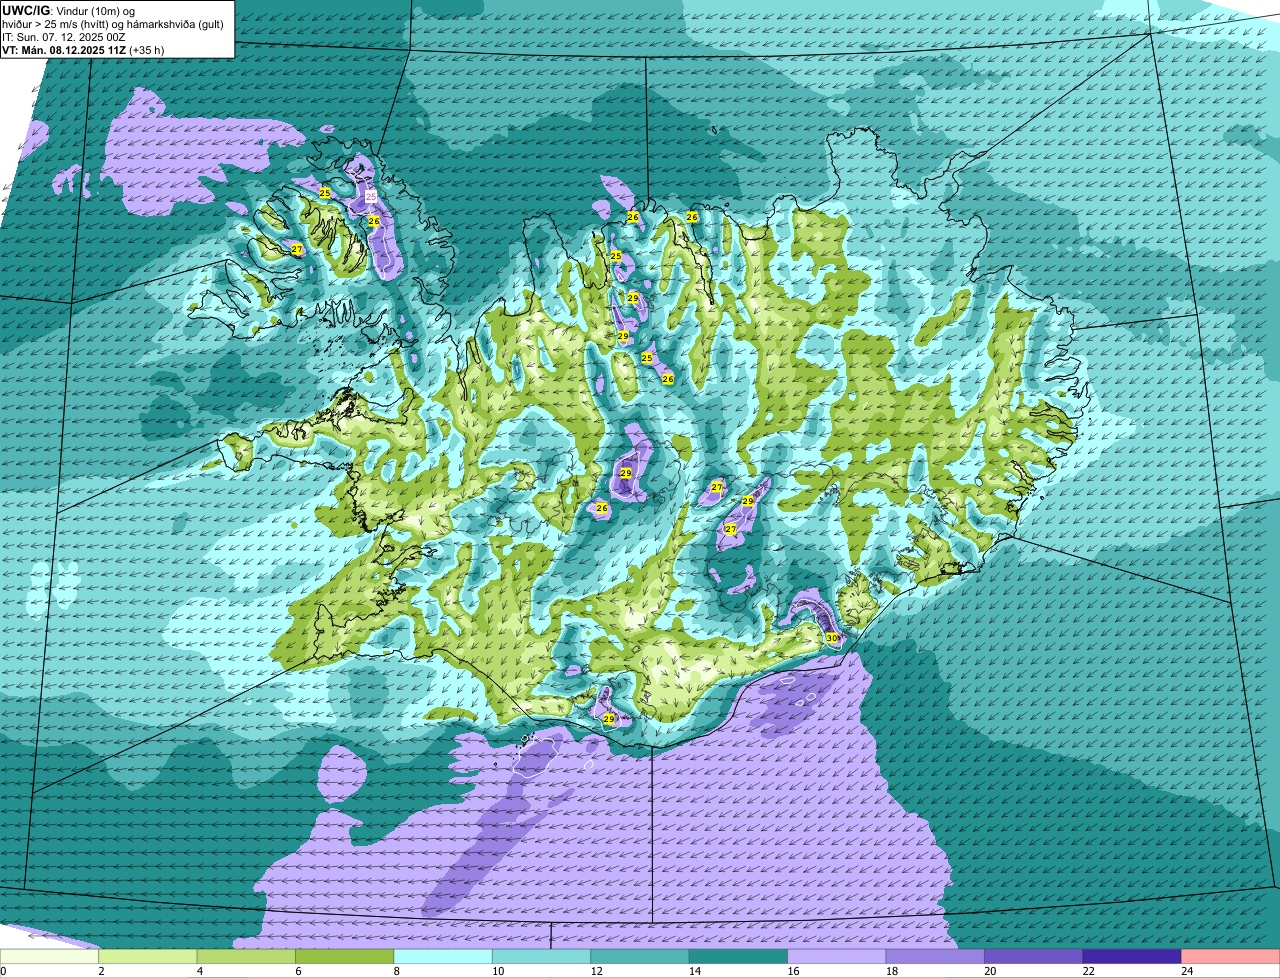
Task: Click the scale tick label 8
Action: coord(396,971)
